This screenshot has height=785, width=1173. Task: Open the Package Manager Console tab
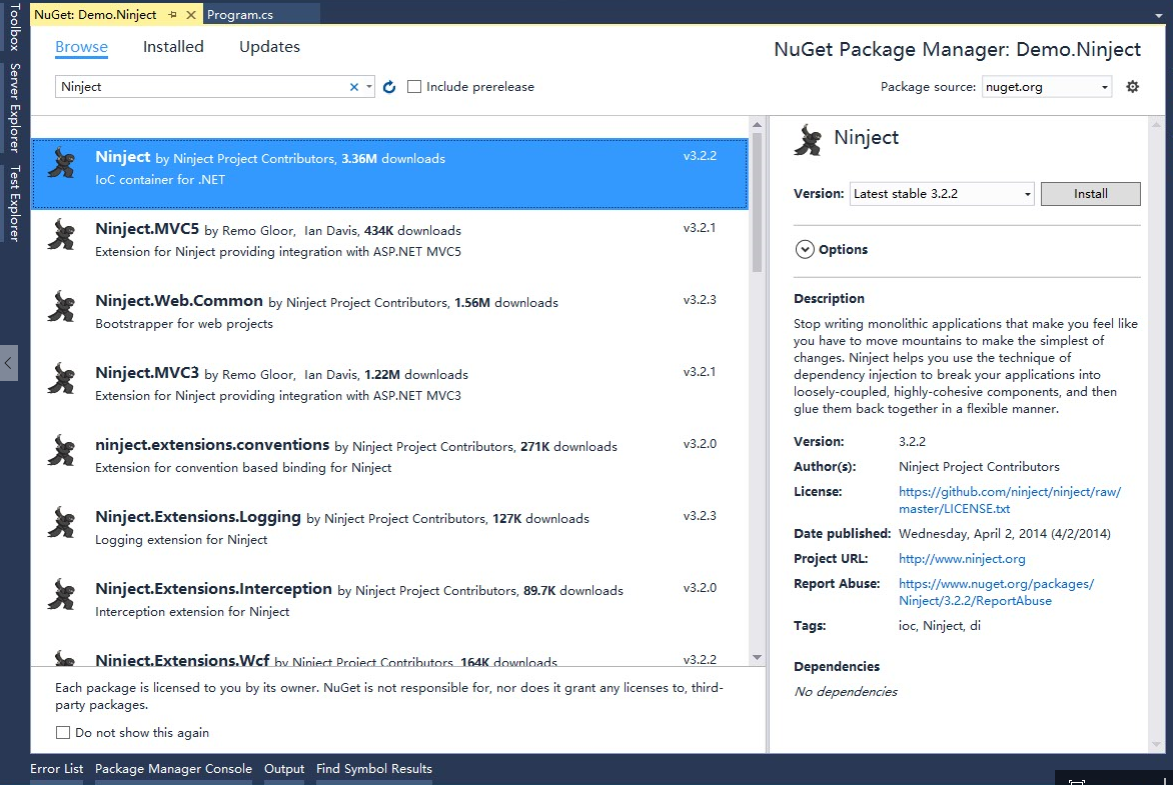click(x=174, y=769)
